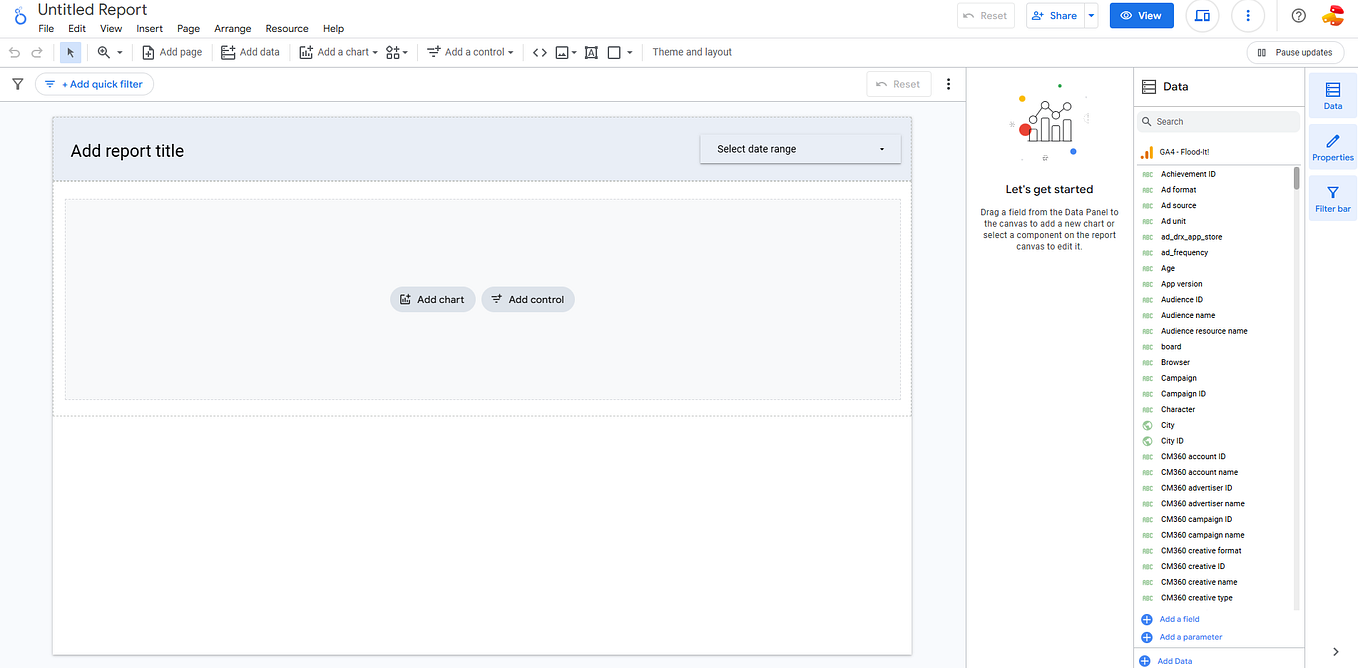Screen dimensions: 1358x668
Task: Open the presentation preview icon near View button
Action: pyautogui.click(x=1201, y=16)
